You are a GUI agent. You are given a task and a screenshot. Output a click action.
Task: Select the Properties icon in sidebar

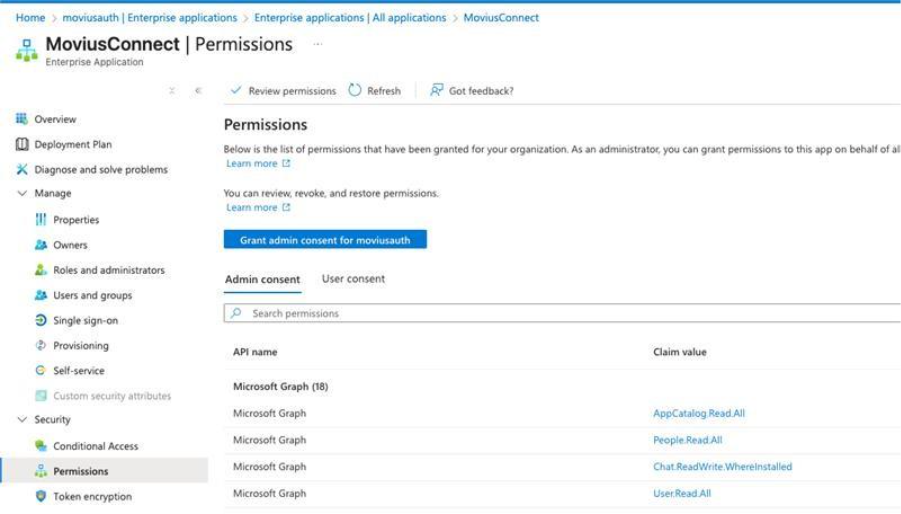click(41, 219)
